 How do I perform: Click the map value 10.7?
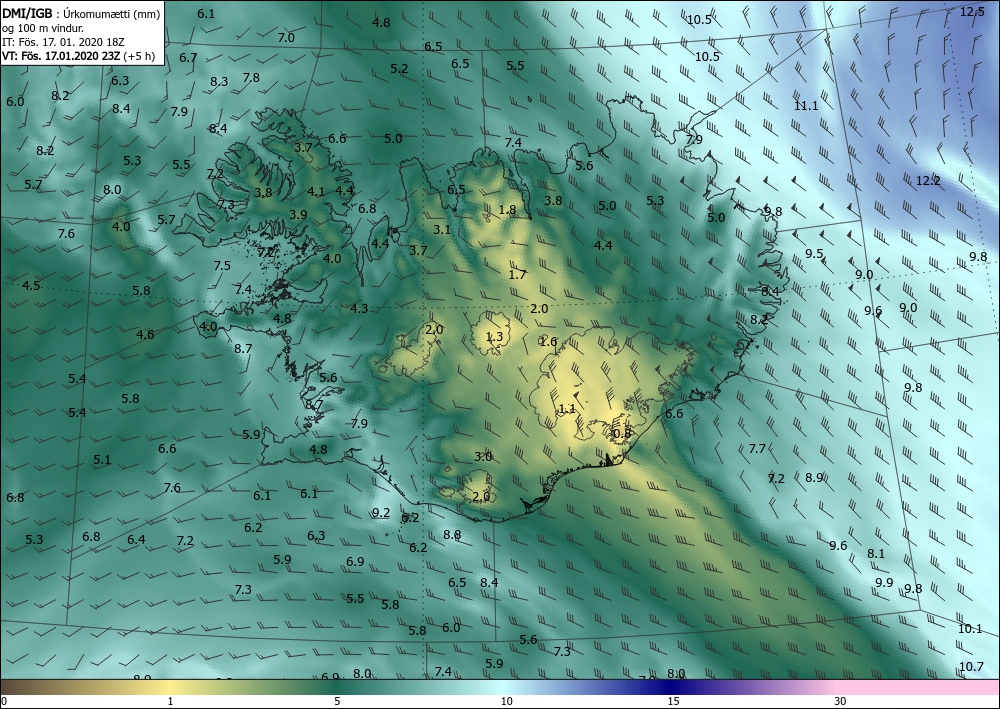[x=971, y=667]
